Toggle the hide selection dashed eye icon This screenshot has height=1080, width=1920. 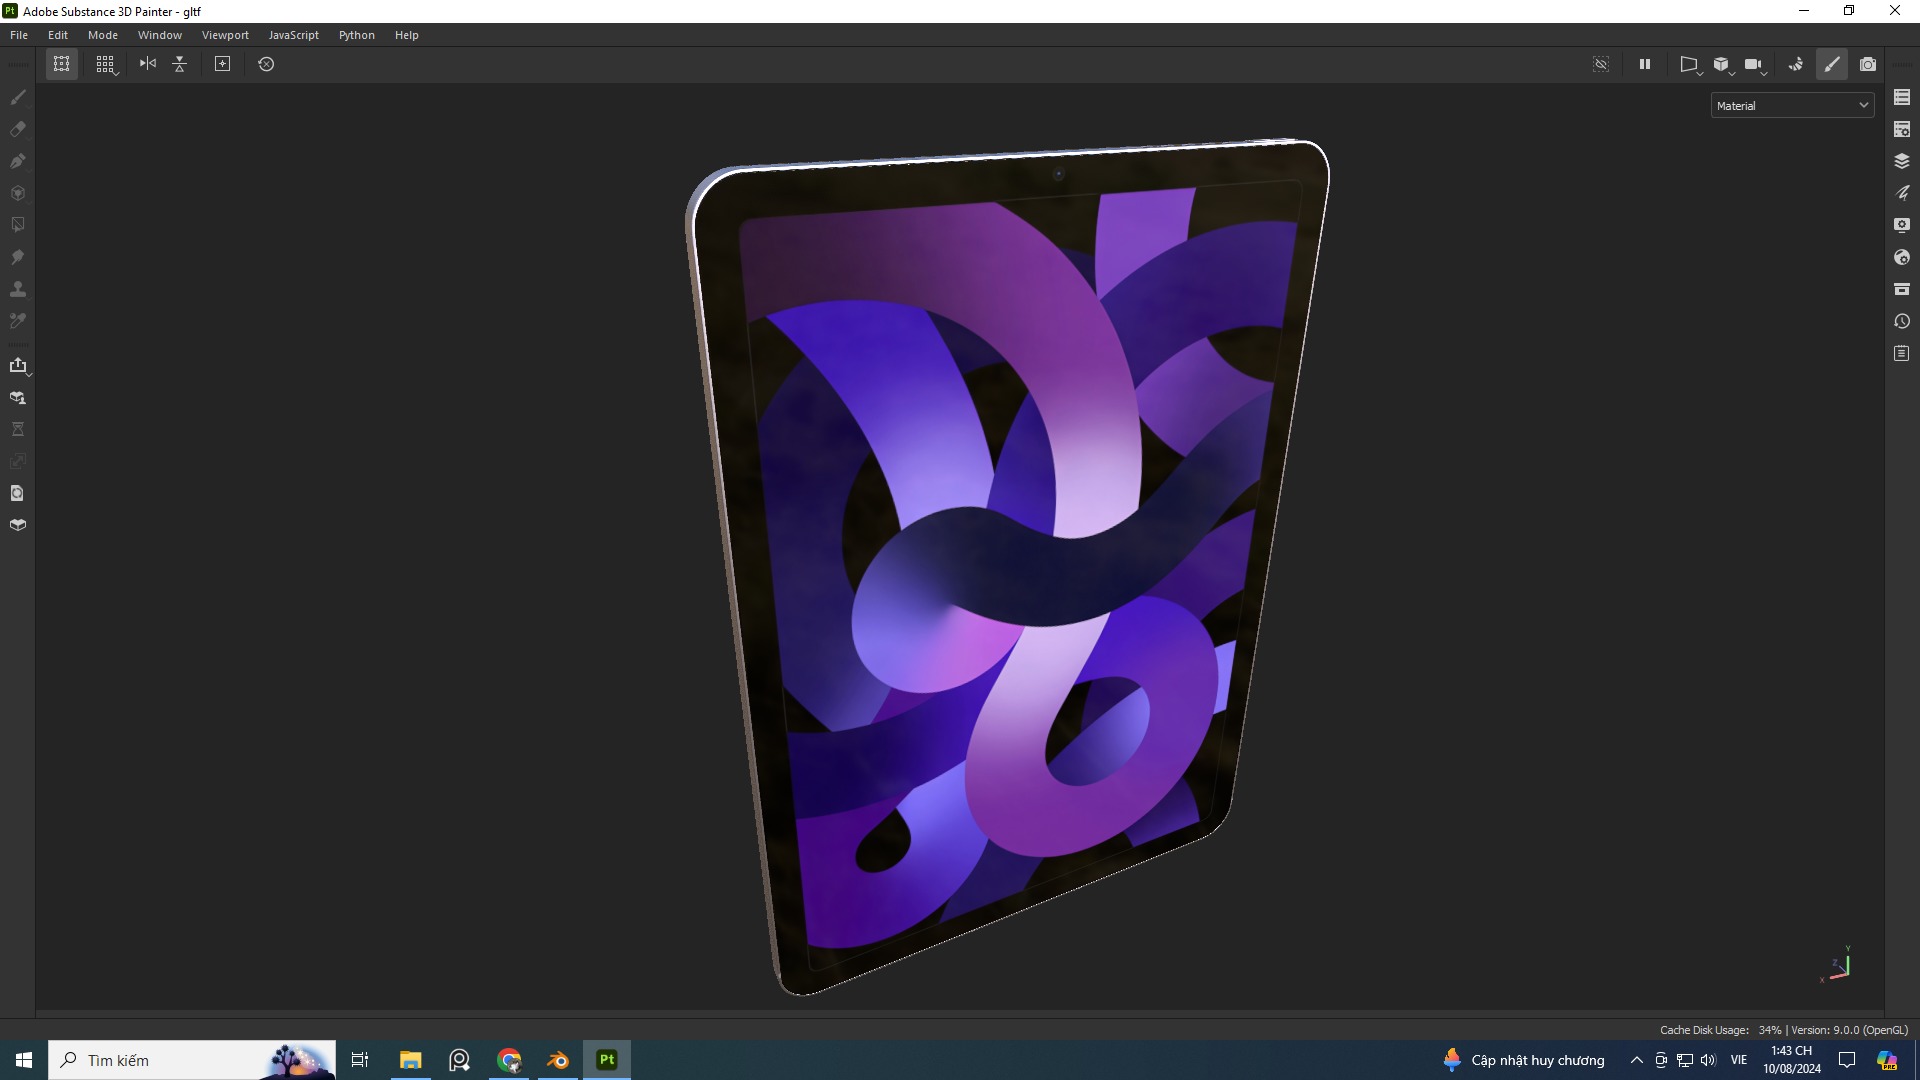pos(1601,64)
